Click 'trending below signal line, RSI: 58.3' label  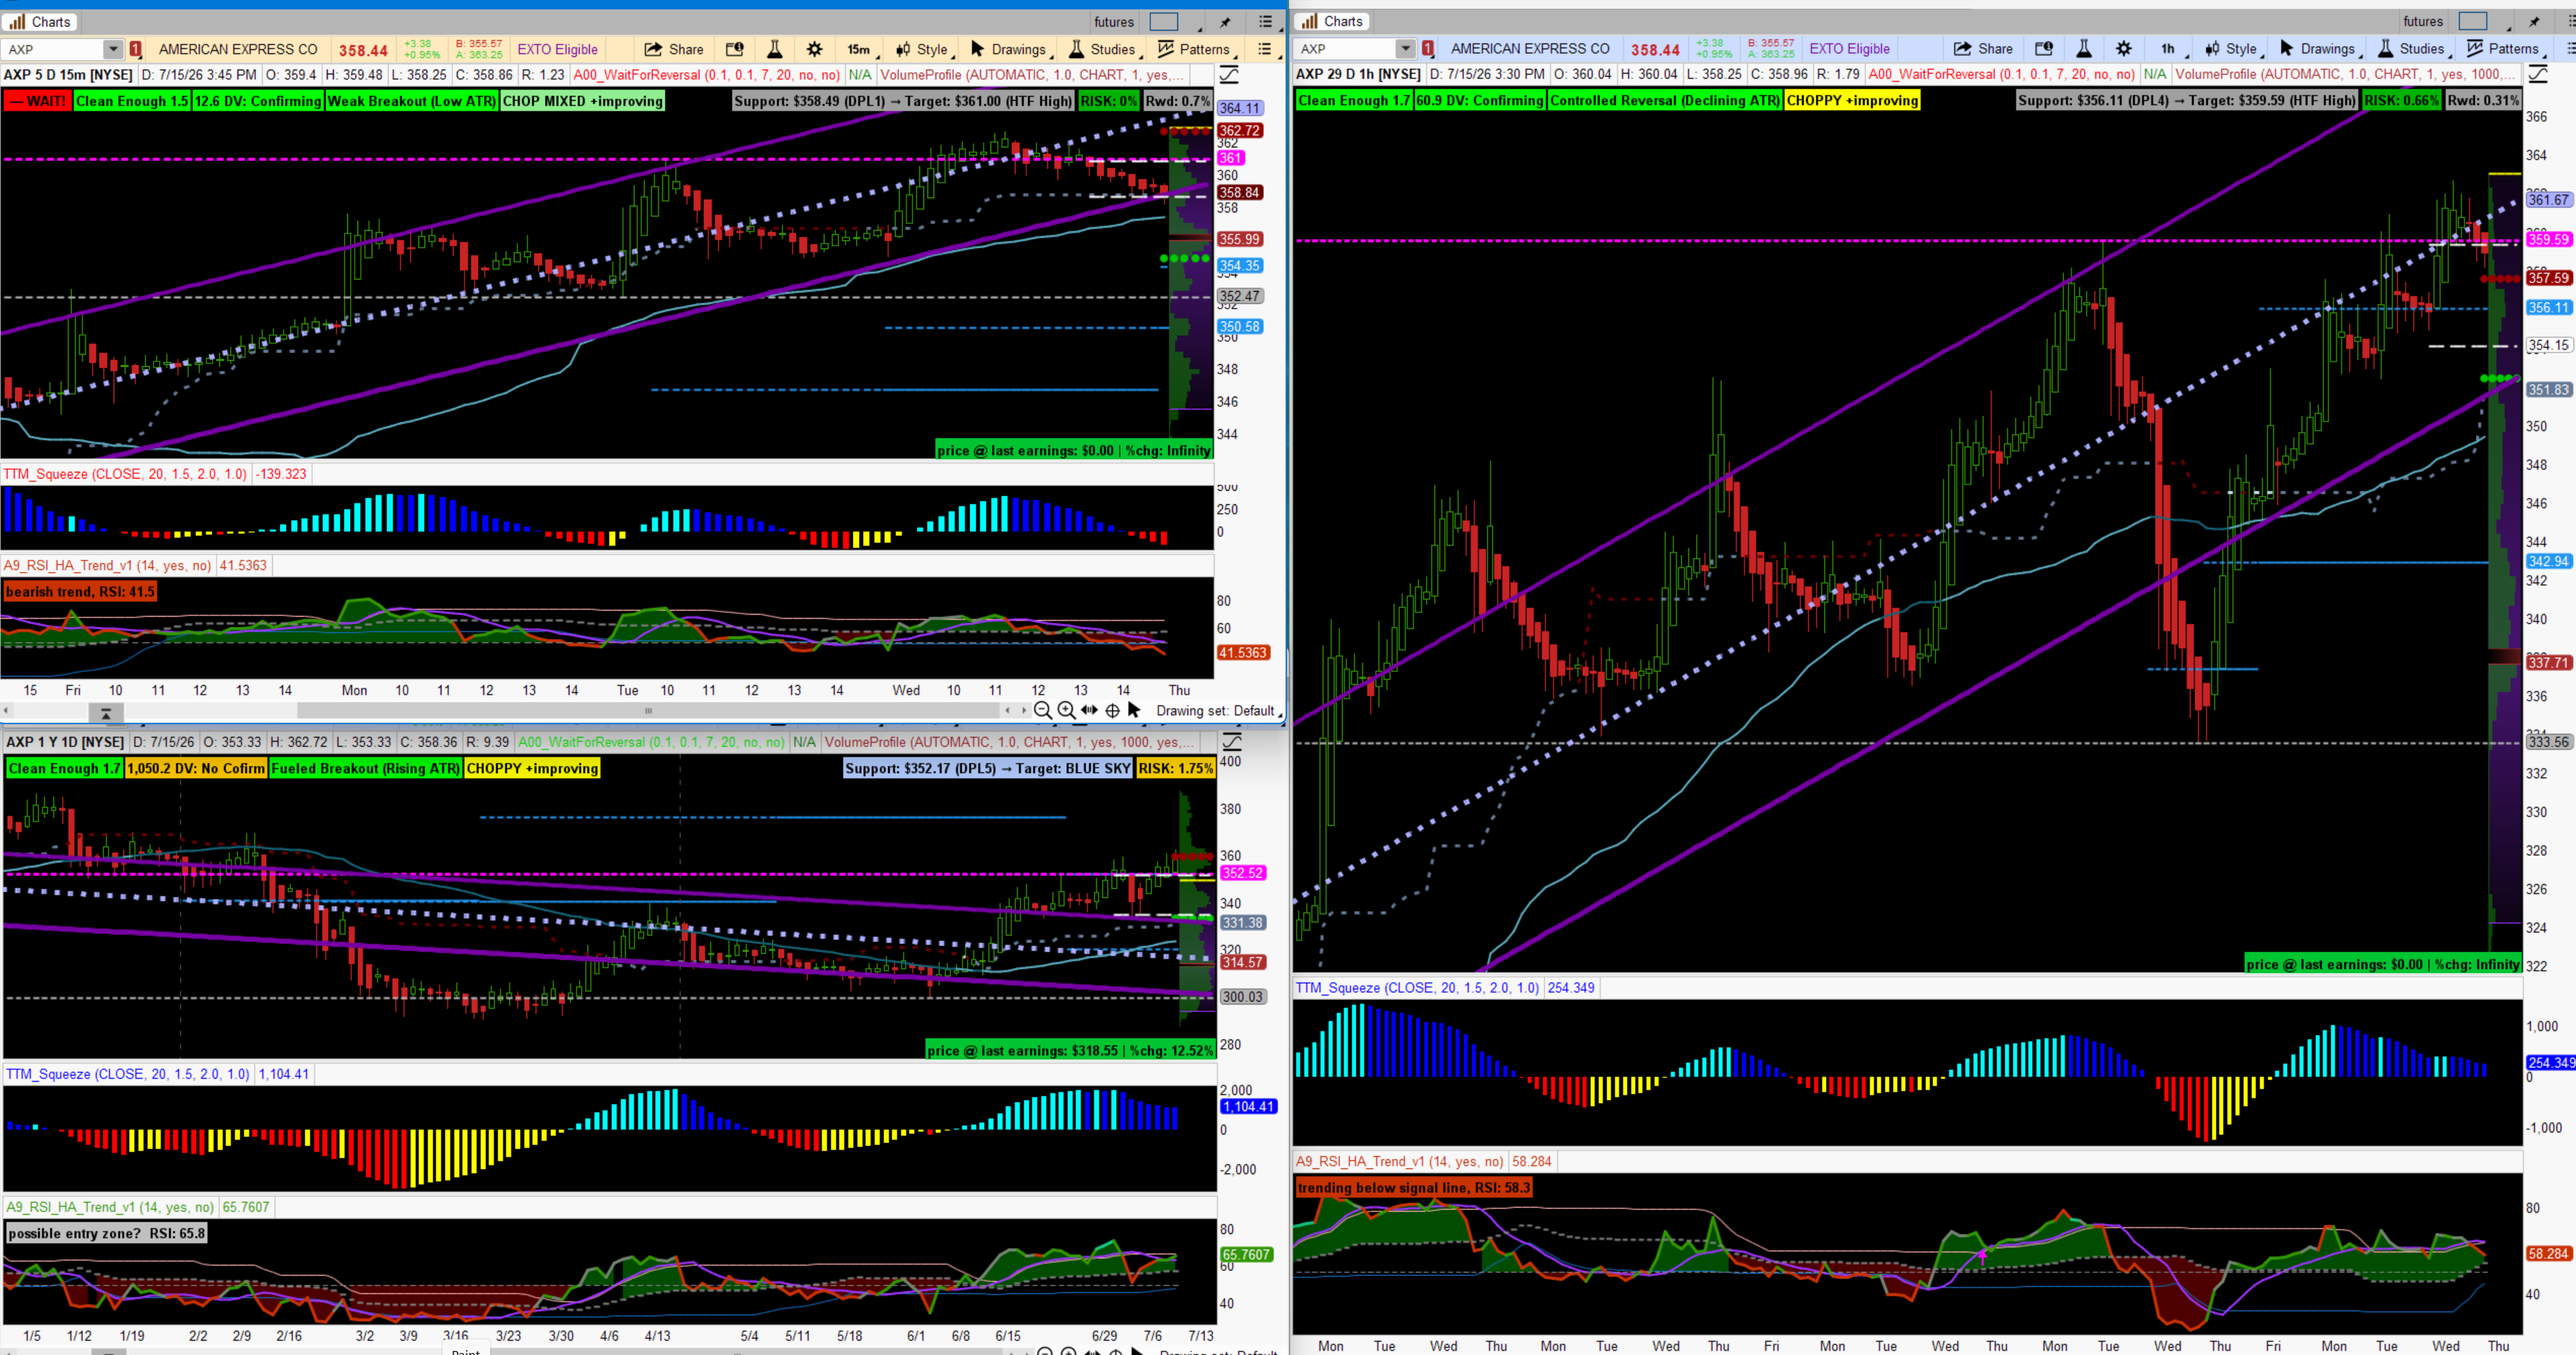[x=1414, y=1187]
